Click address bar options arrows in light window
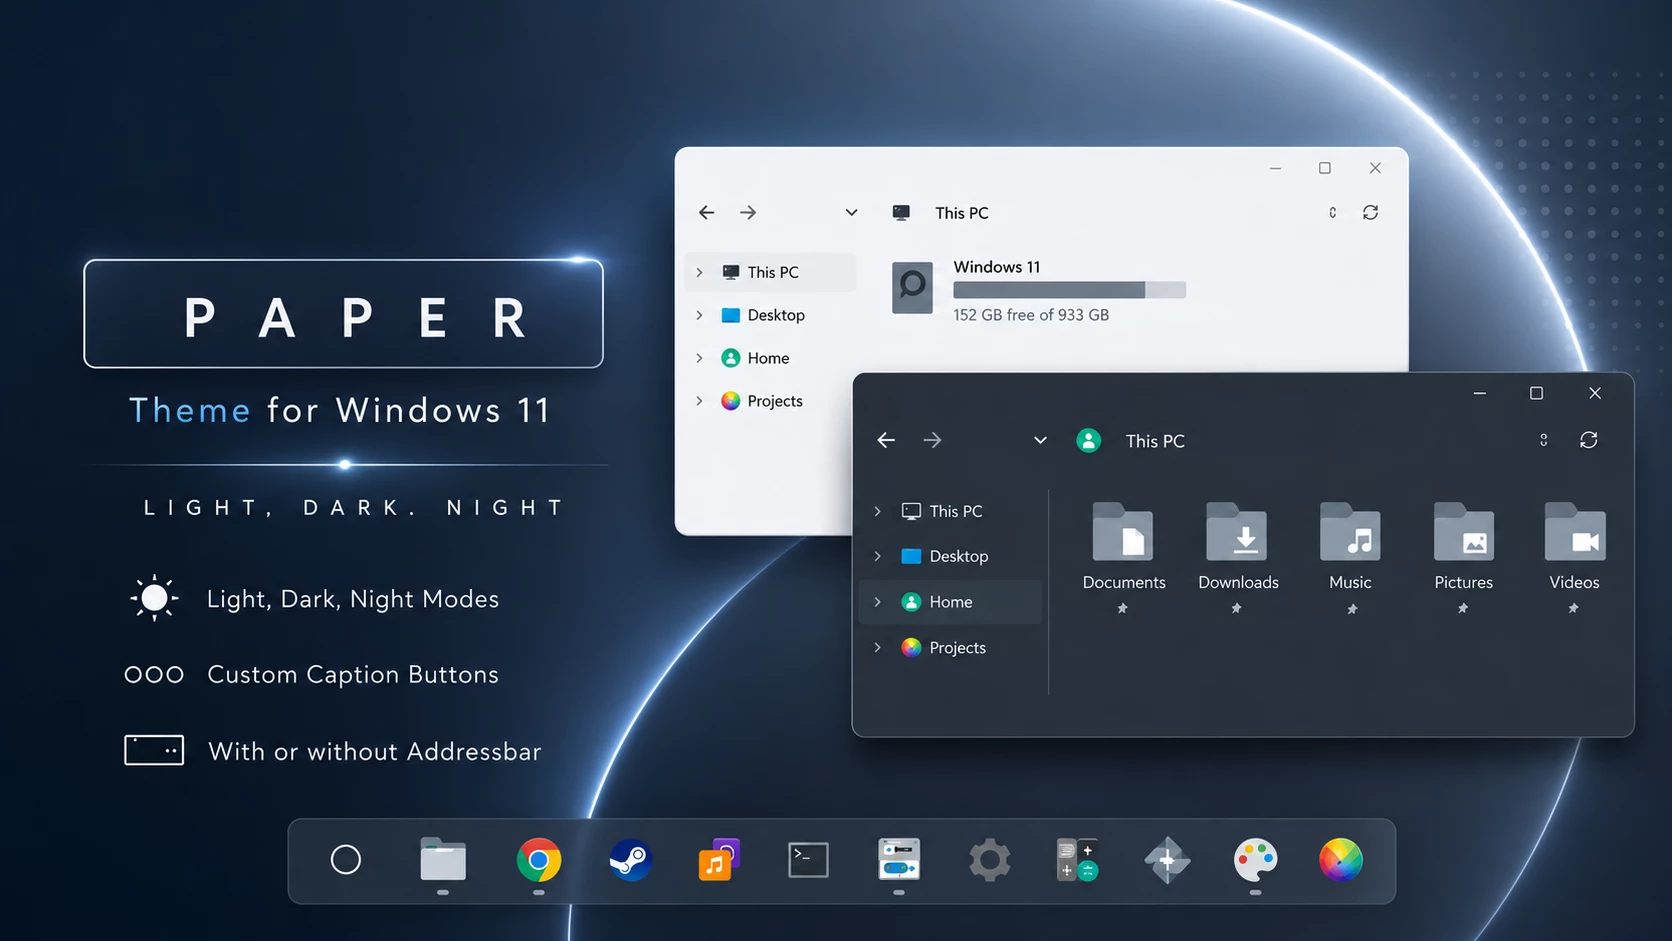 pos(1333,212)
